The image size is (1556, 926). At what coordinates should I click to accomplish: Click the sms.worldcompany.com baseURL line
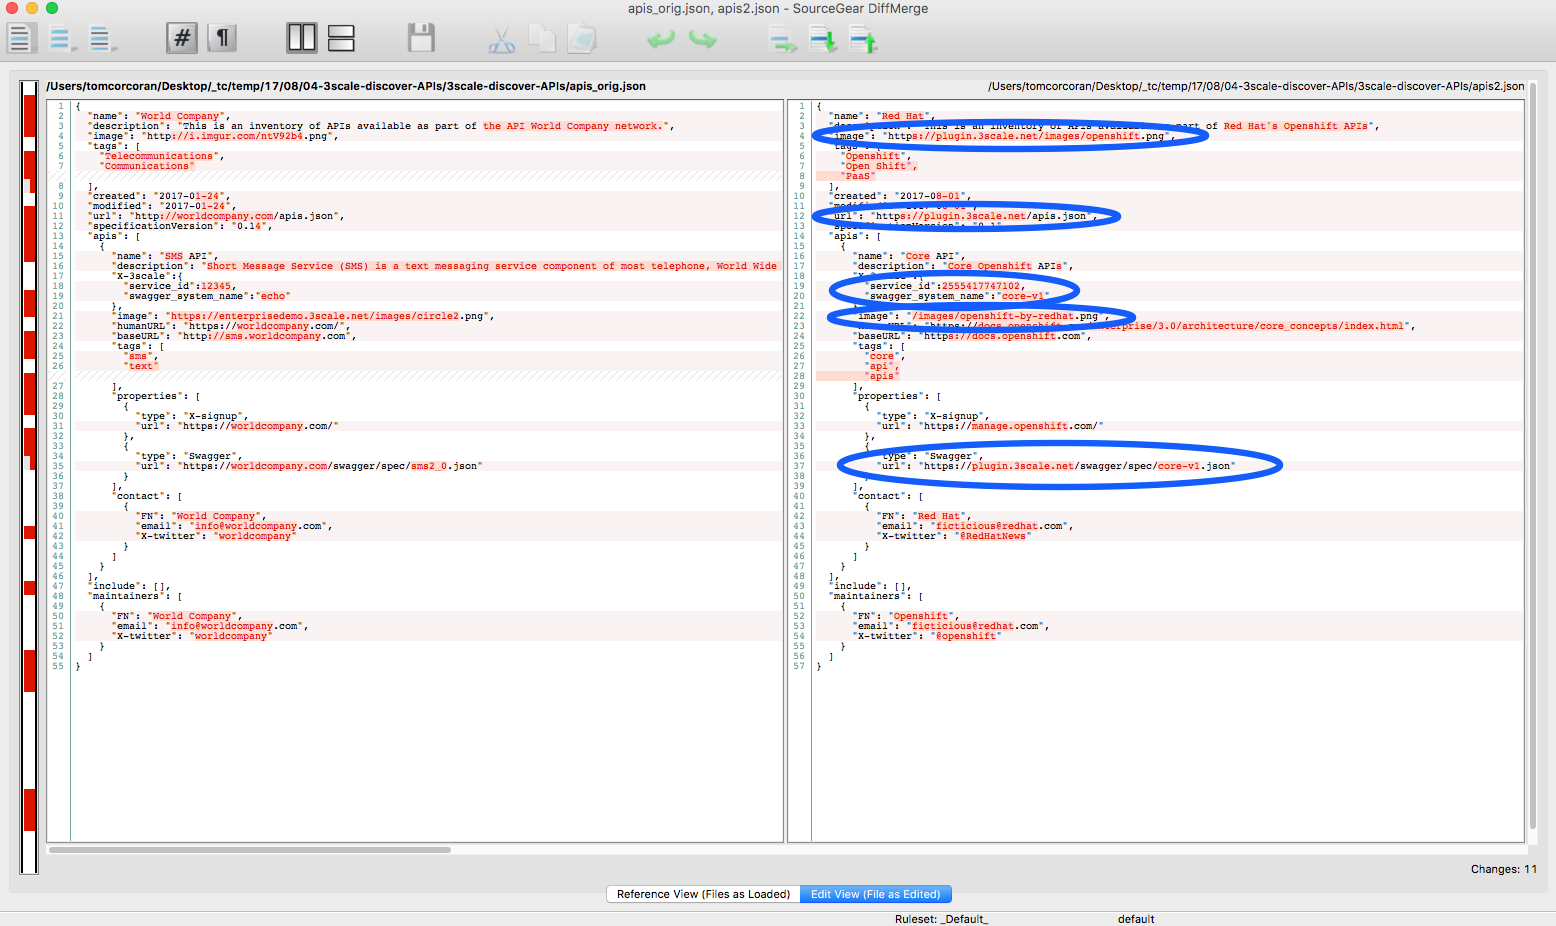tap(234, 336)
